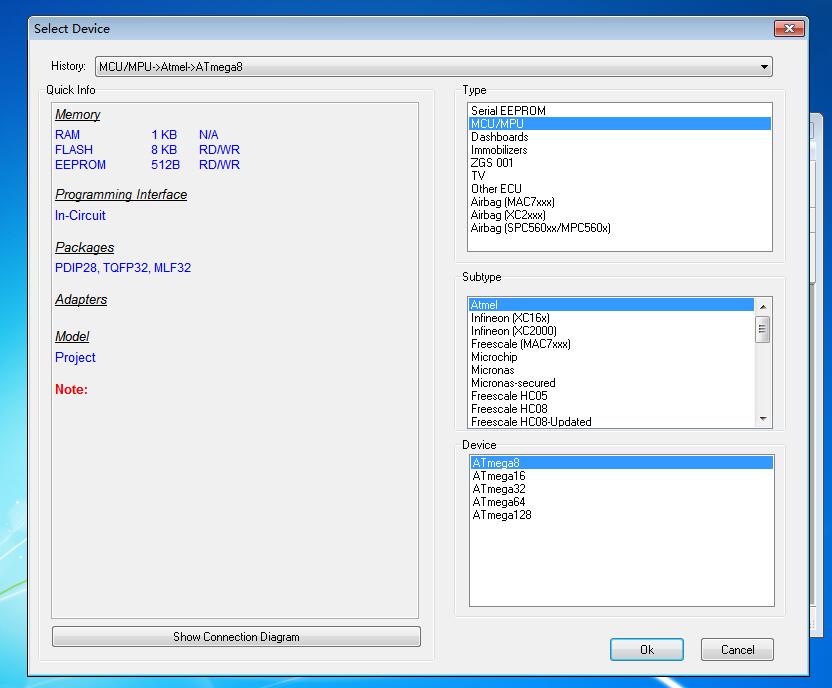Select ATmega128 device
The image size is (832, 688).
[x=621, y=515]
